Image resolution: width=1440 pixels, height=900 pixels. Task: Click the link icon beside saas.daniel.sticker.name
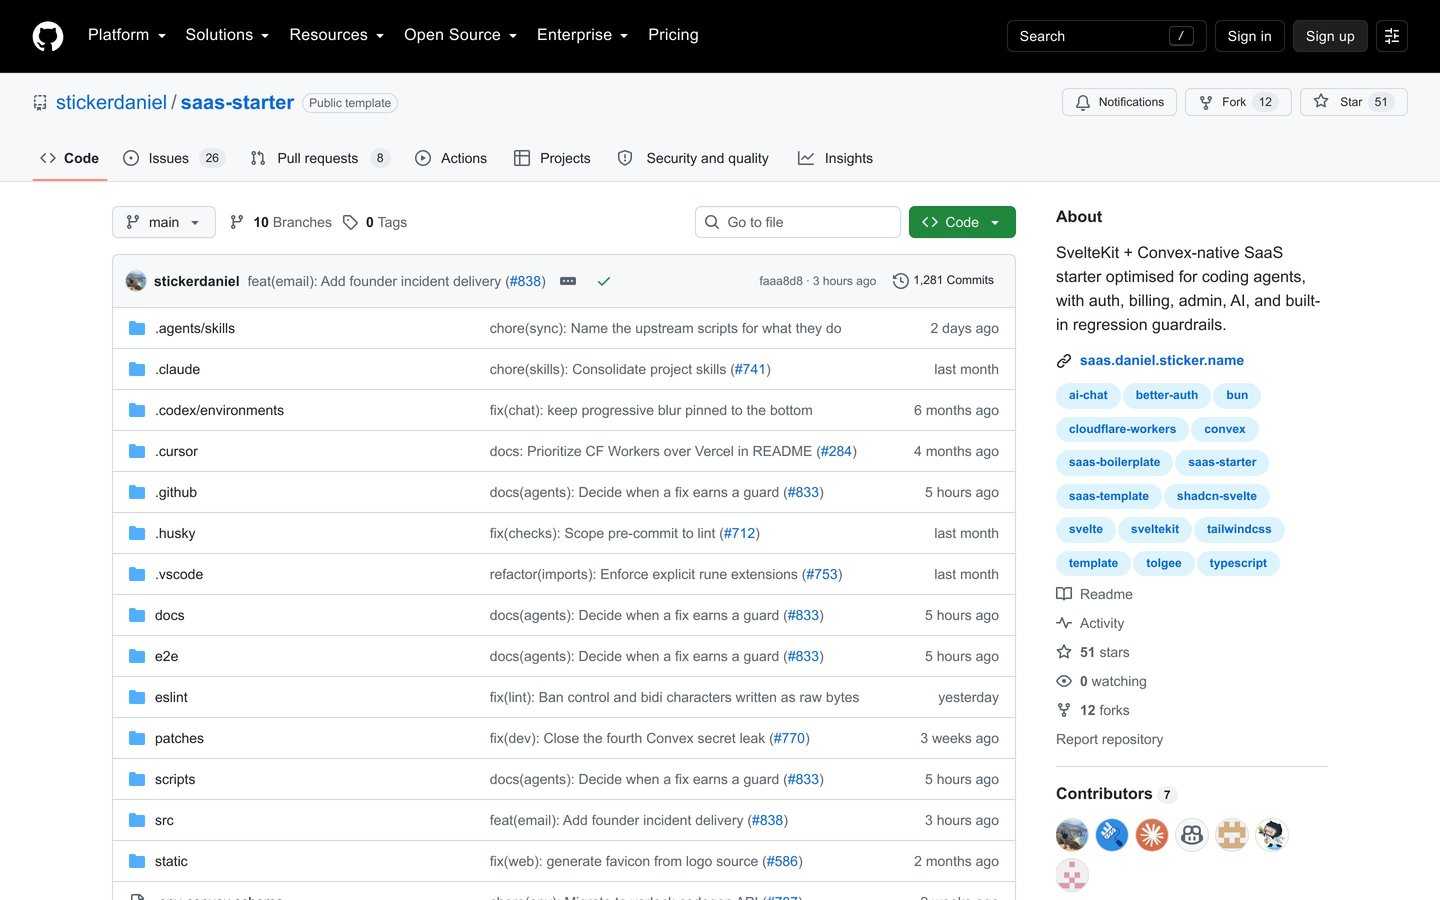1064,361
